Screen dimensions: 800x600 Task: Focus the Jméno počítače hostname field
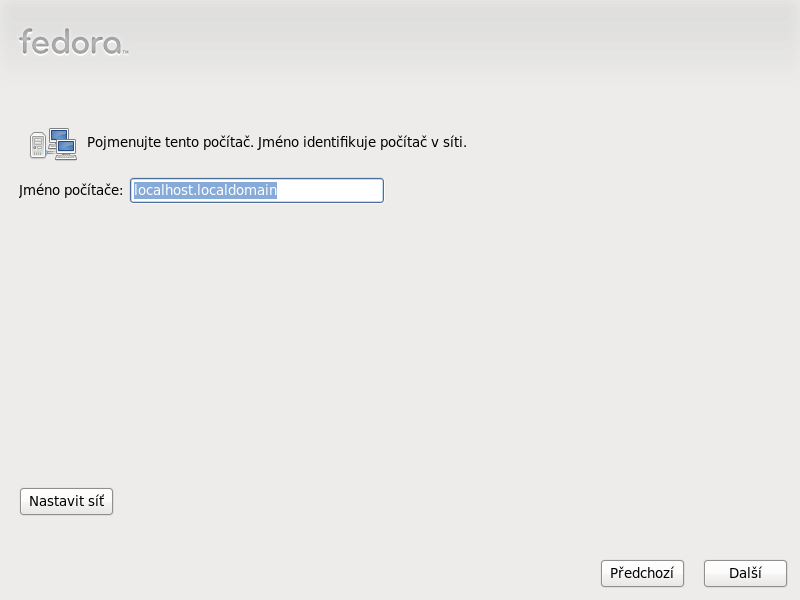coord(256,190)
